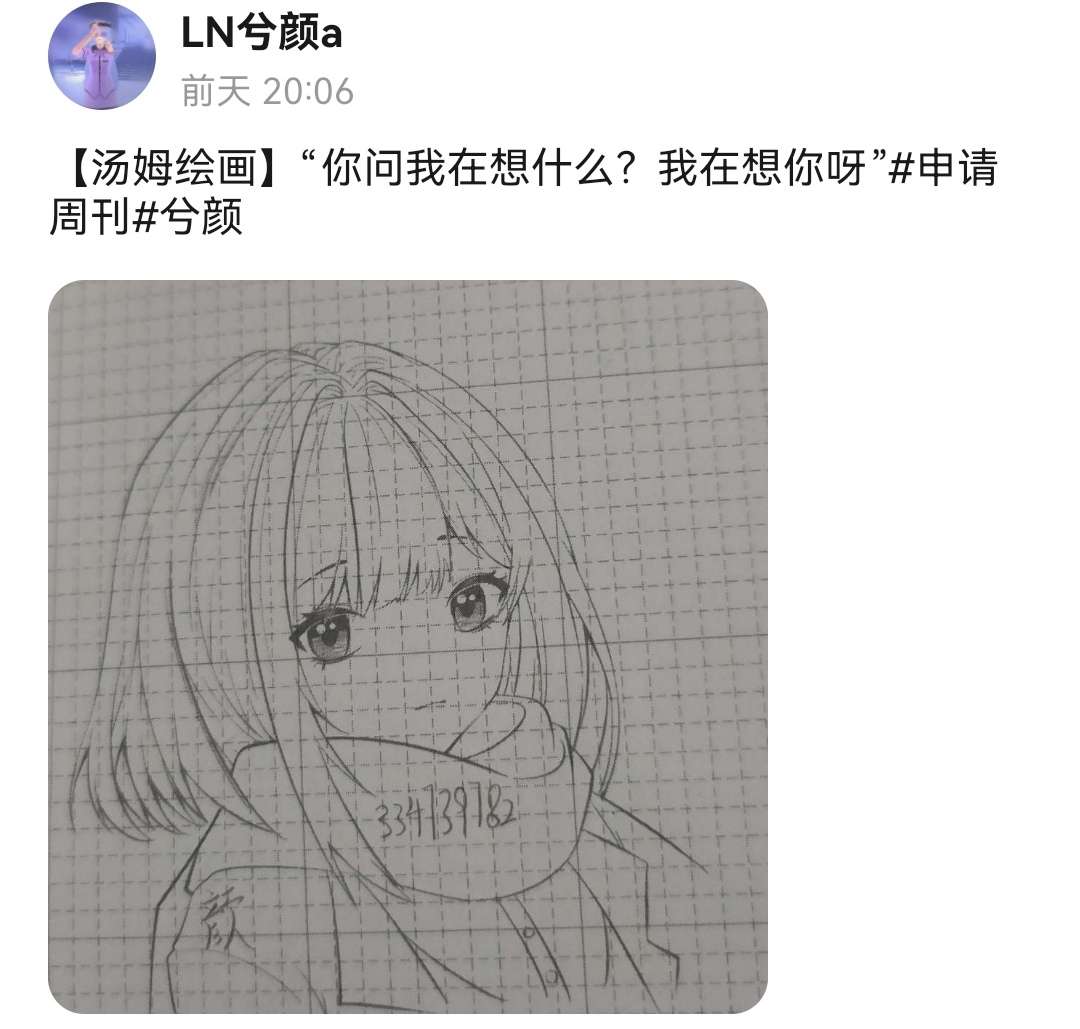Click the girl's small mouth in the sketch
Screen dimensions: 1080x1029
pos(428,704)
